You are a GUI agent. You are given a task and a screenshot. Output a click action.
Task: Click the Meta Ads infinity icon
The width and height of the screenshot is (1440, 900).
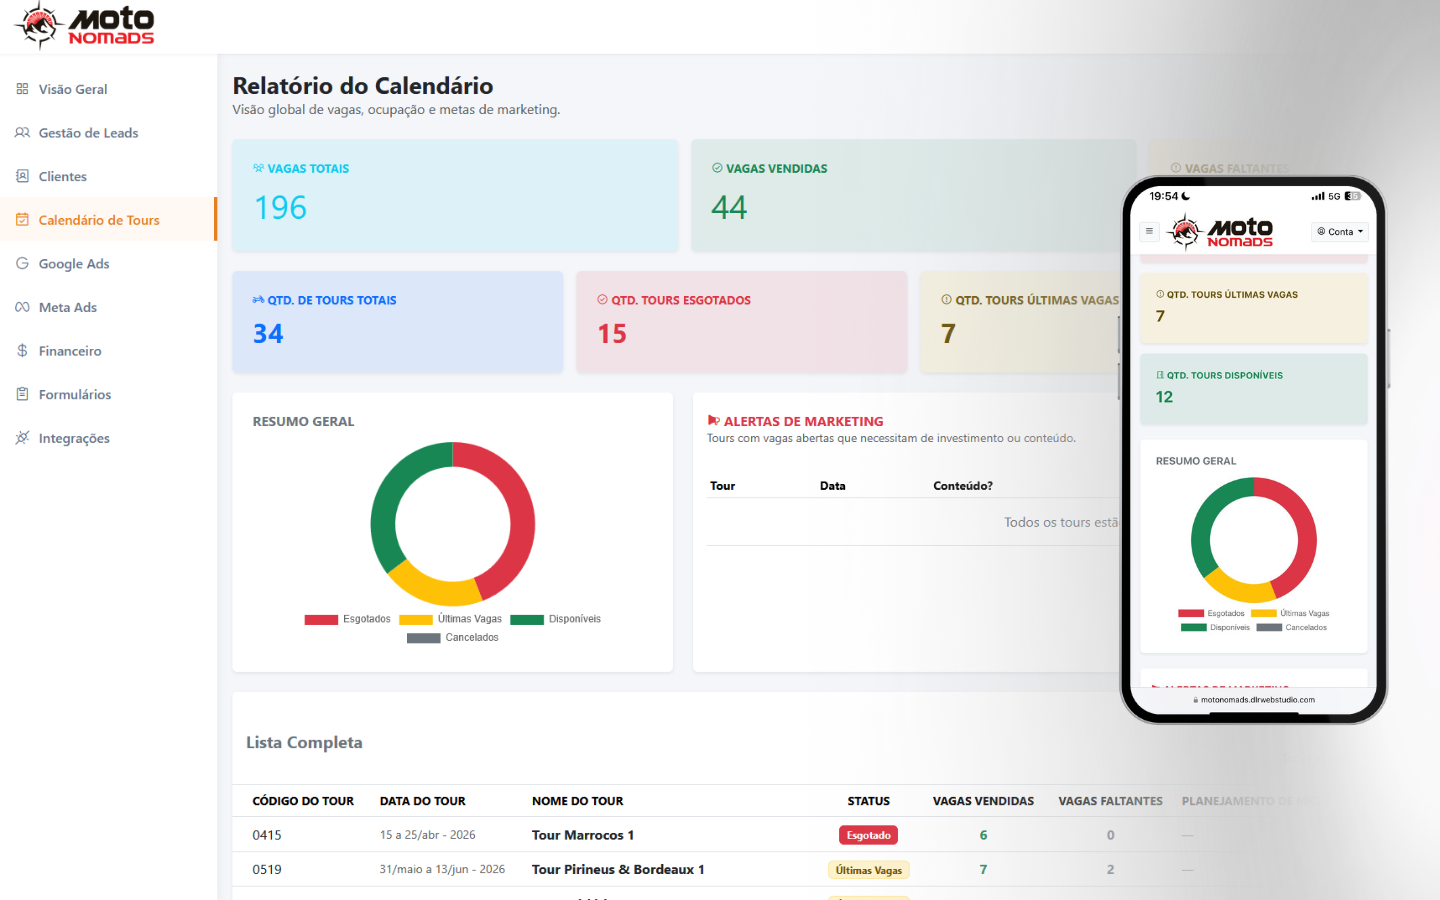(21, 307)
